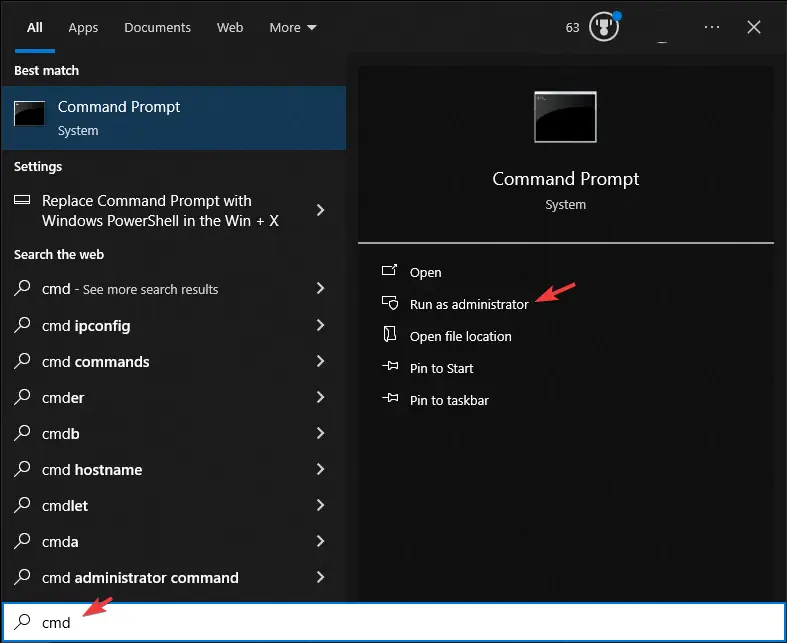Expand the cmd ipconfig chevron

[x=321, y=325]
